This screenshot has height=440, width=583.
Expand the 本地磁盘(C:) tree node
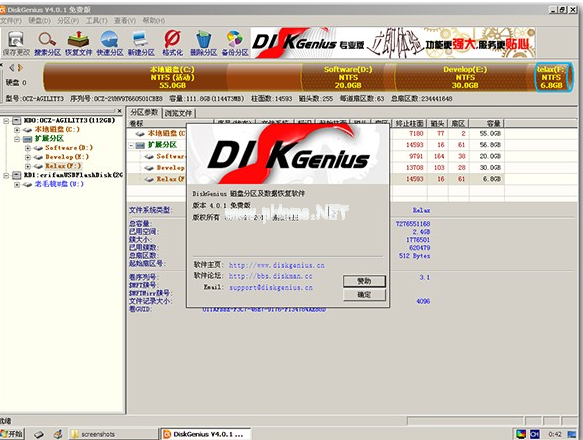[17, 130]
